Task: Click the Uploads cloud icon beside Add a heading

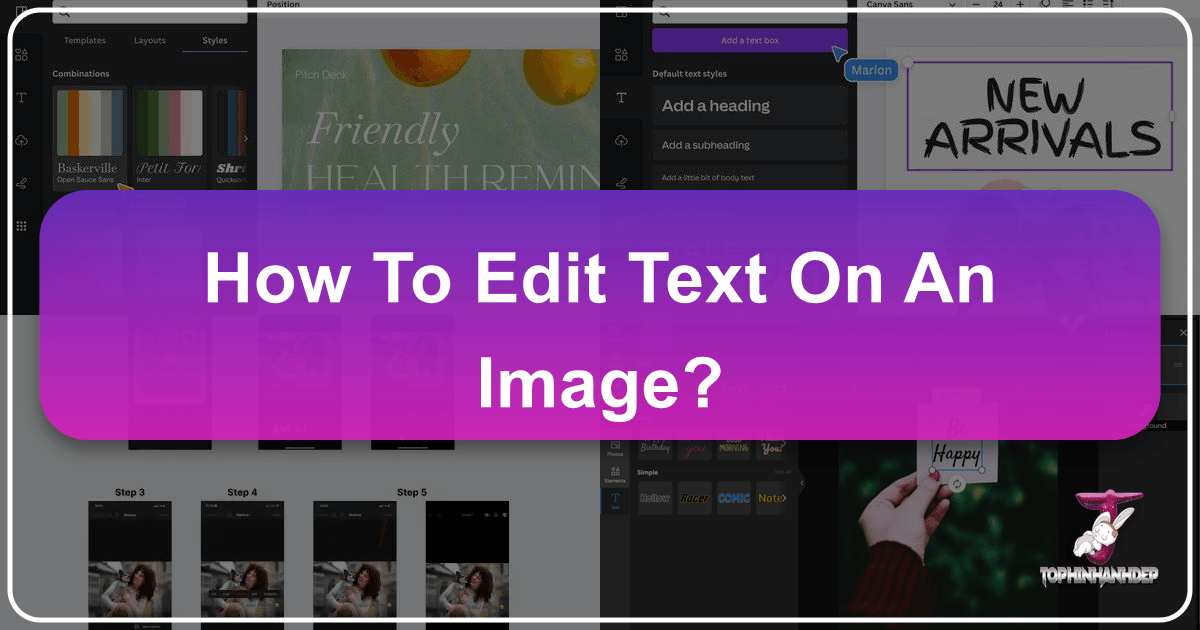Action: [x=621, y=140]
